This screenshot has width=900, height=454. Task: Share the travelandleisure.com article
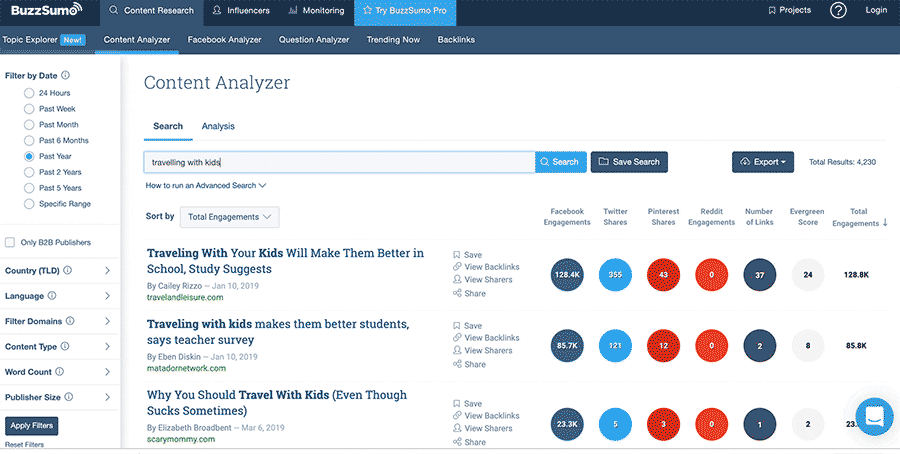pos(470,293)
